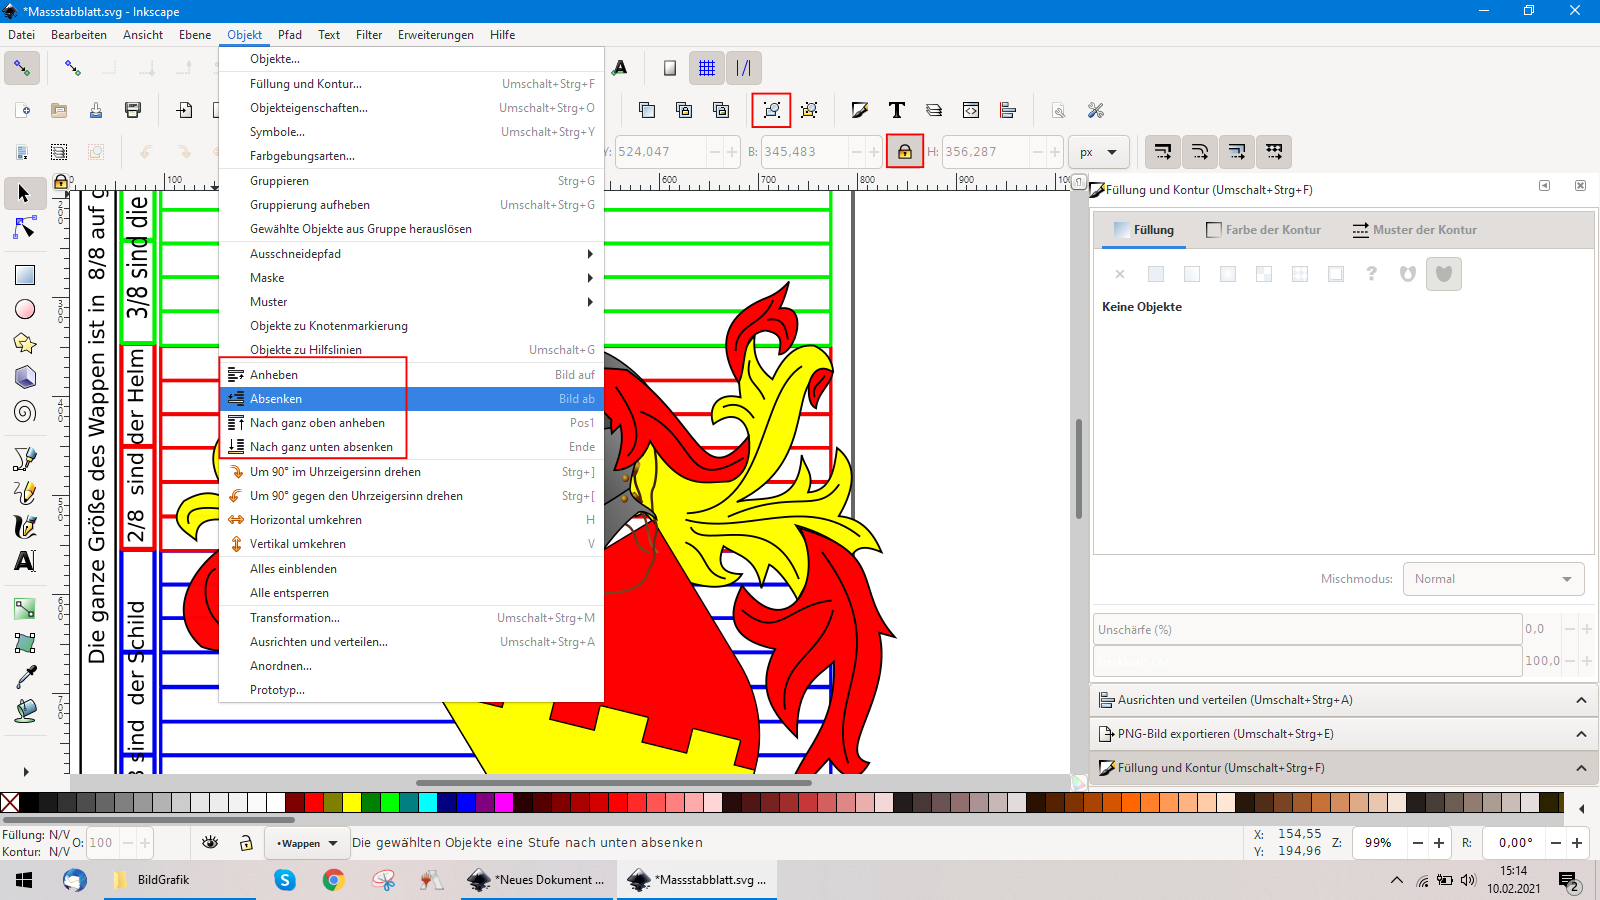Open the px units dropdown

tap(1098, 152)
